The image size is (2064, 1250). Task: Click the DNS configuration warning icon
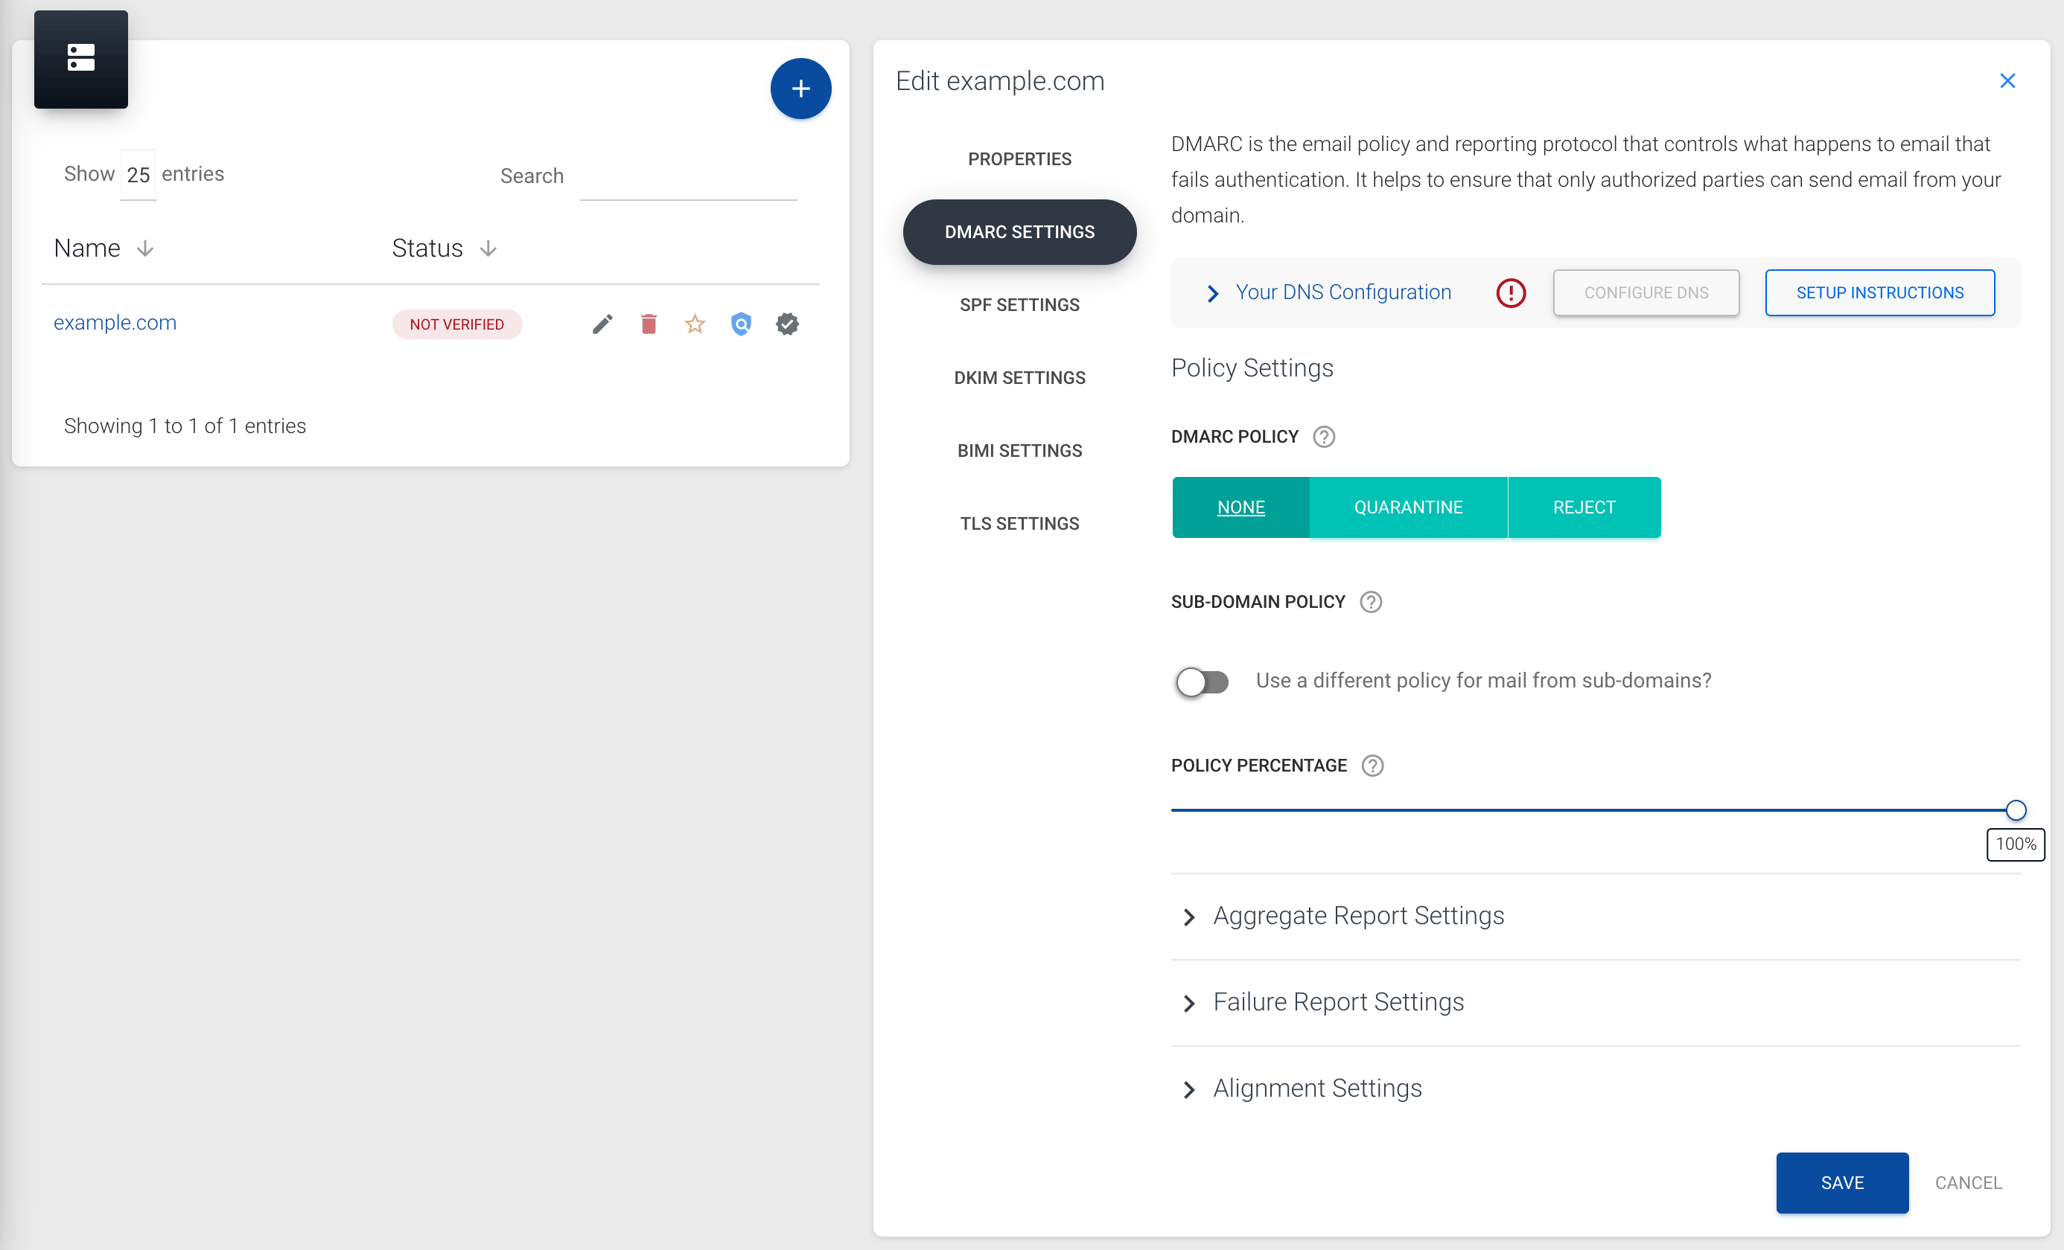coord(1511,292)
